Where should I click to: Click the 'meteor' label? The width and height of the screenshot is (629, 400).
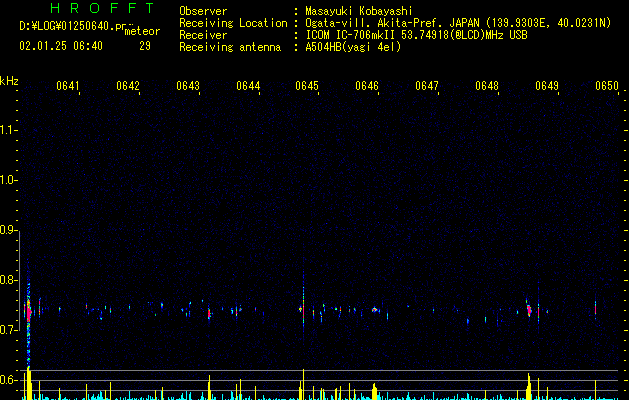pyautogui.click(x=142, y=31)
